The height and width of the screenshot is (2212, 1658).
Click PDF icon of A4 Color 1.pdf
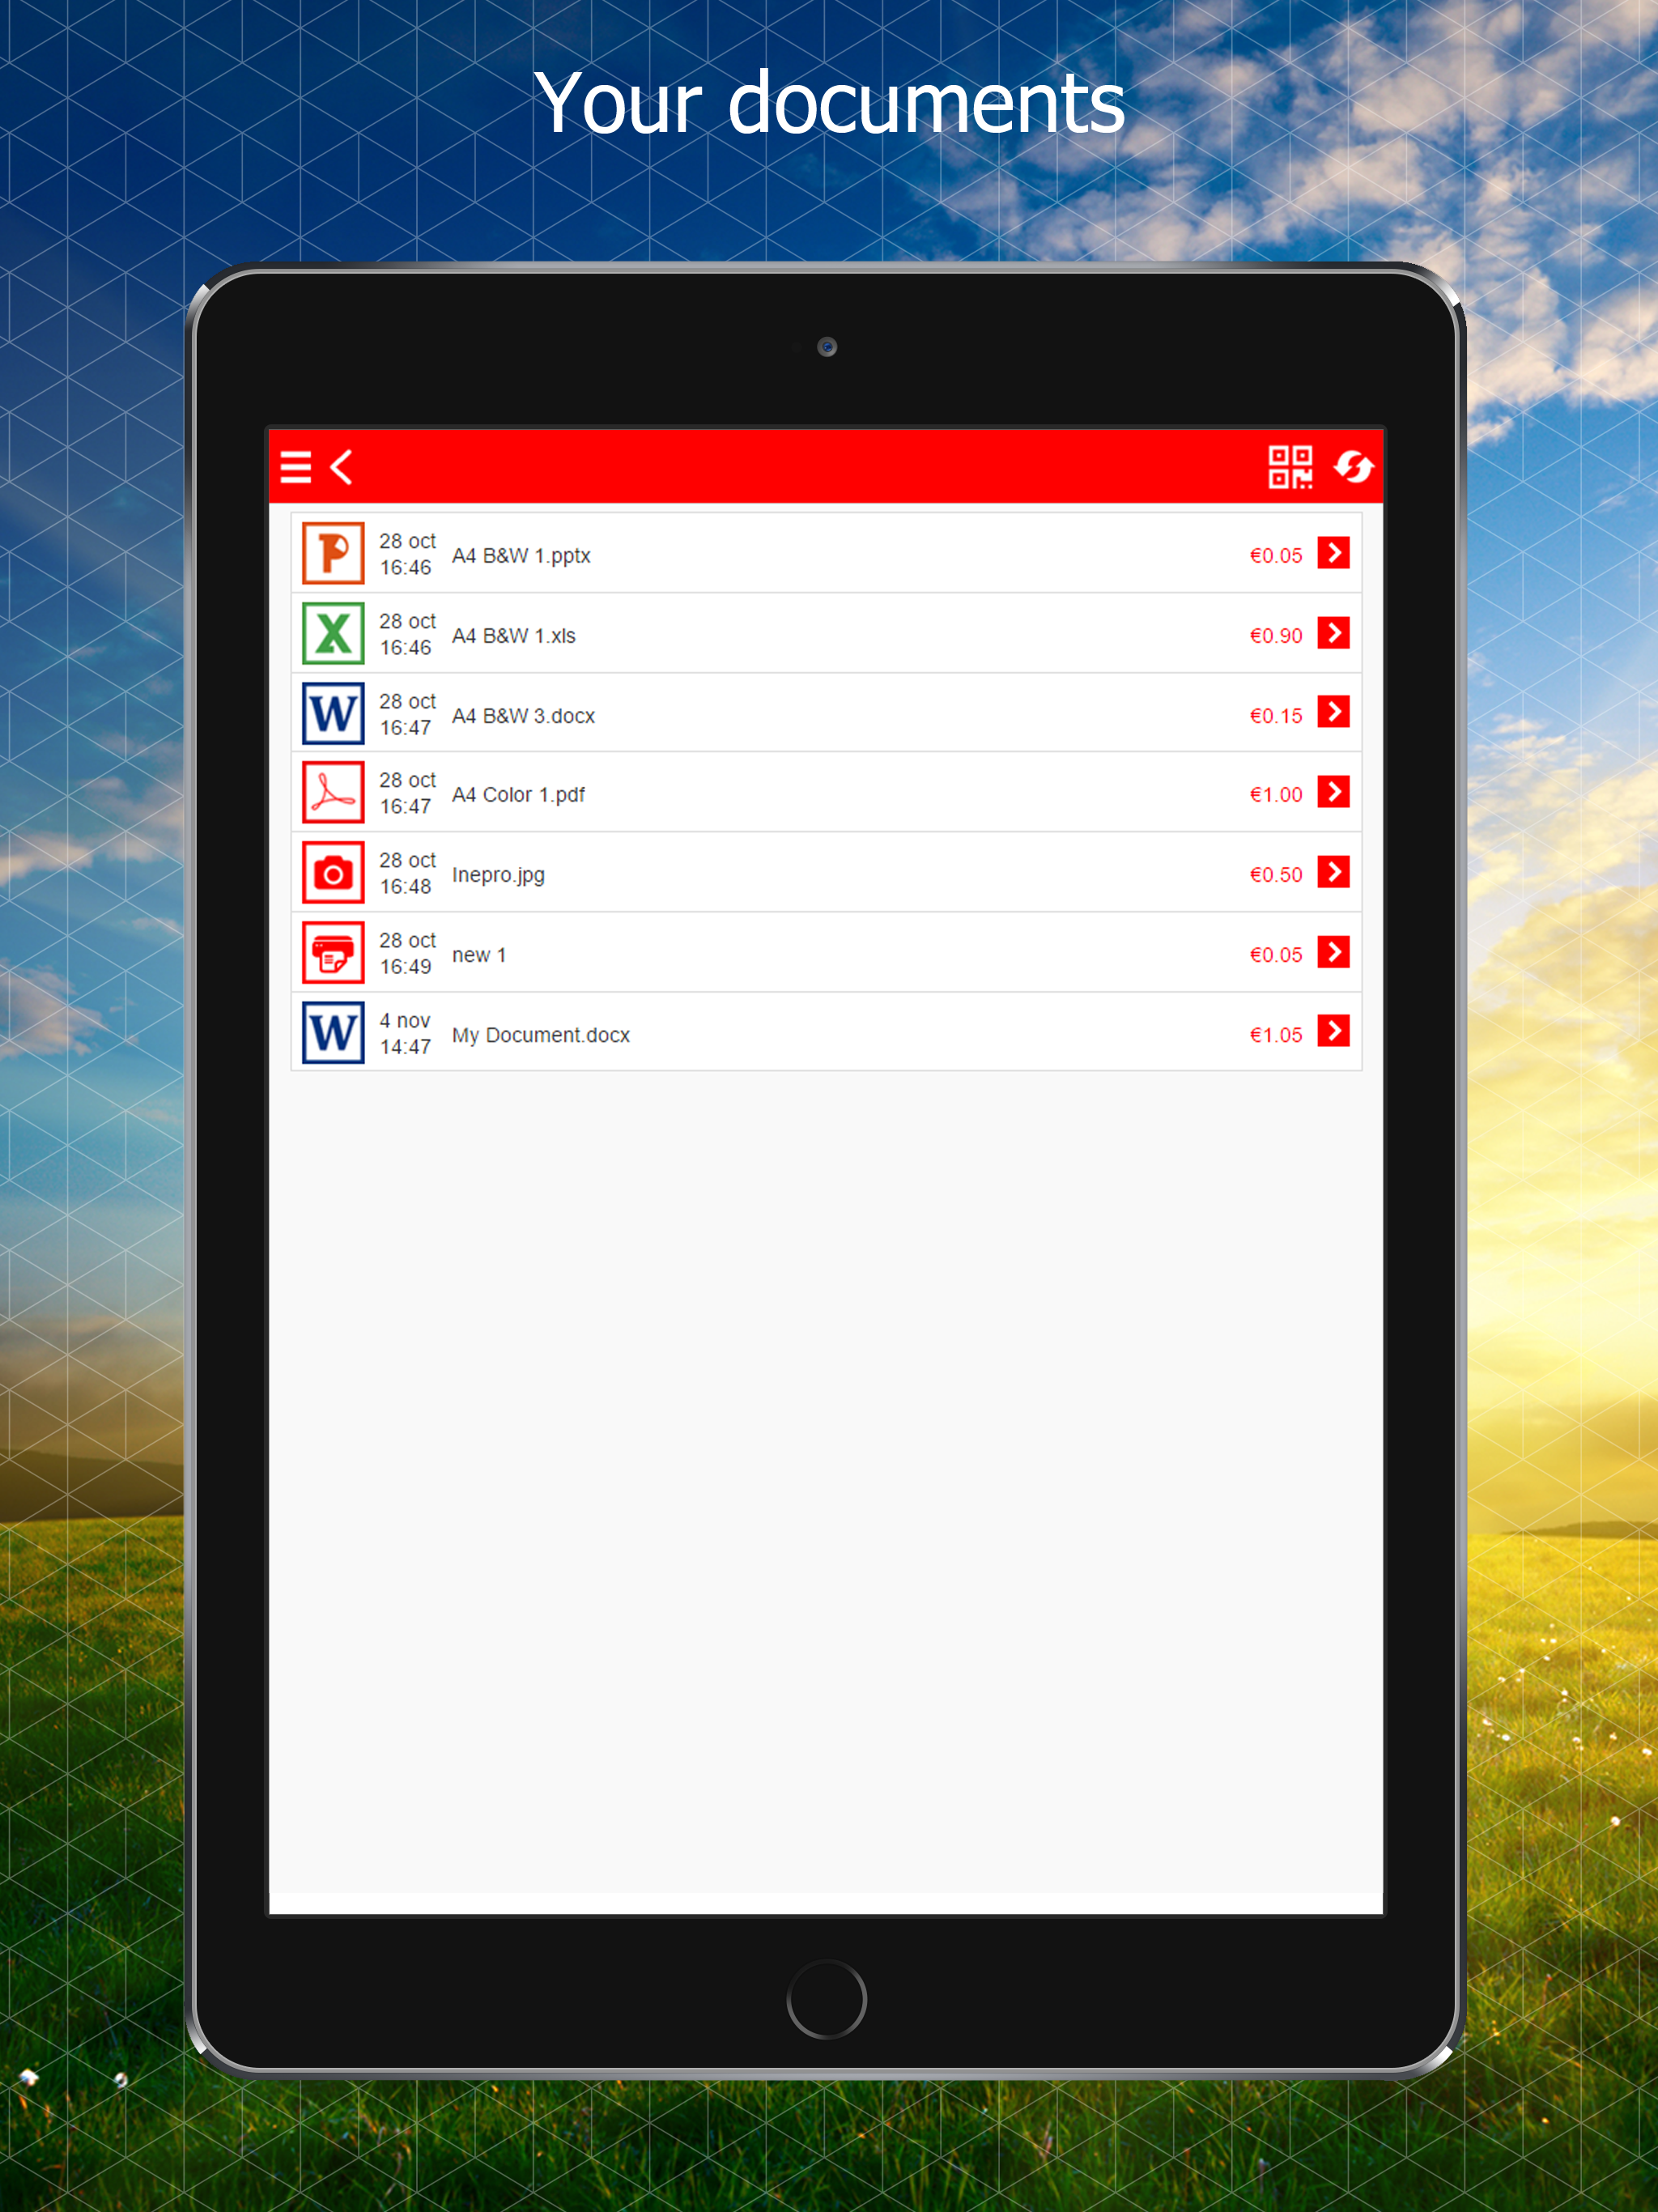333,792
